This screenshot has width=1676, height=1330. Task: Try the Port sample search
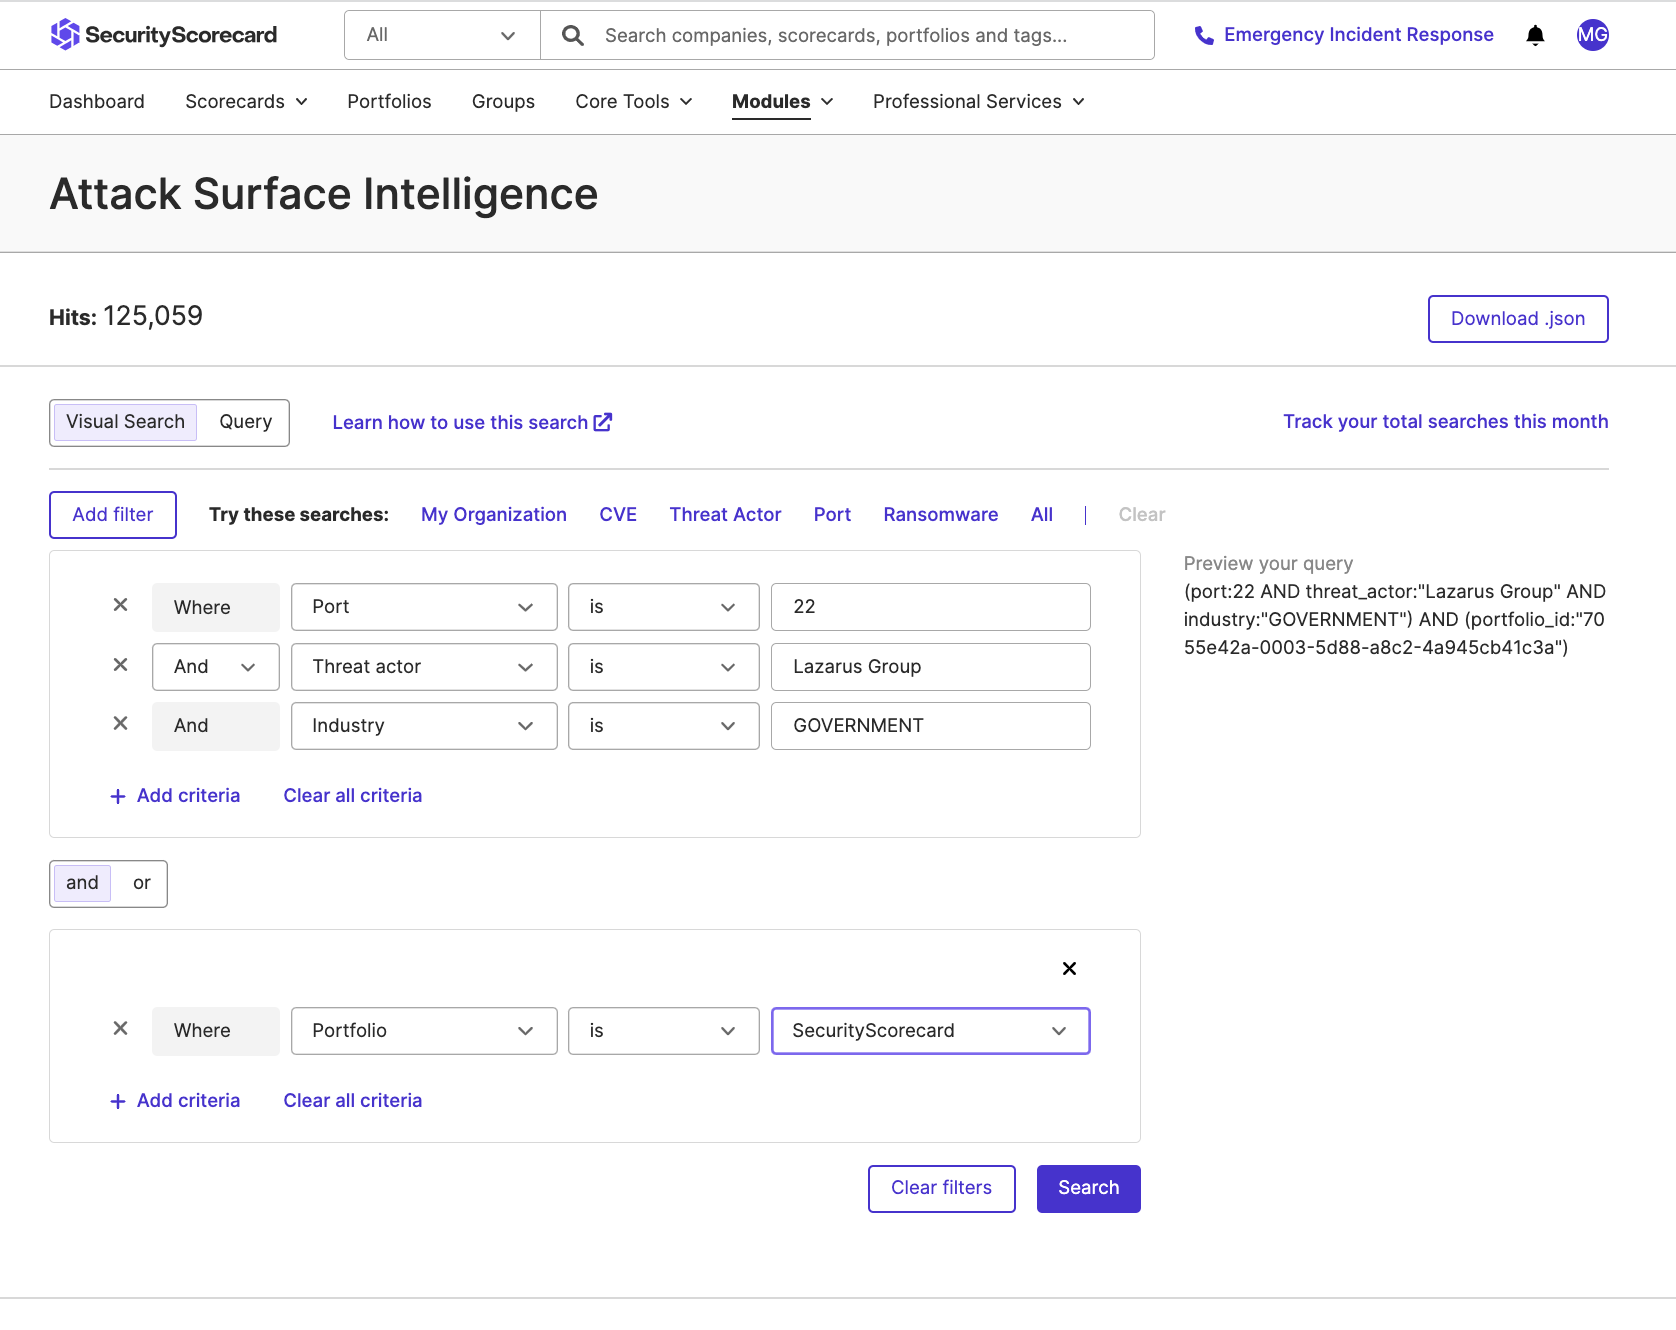[x=832, y=515]
